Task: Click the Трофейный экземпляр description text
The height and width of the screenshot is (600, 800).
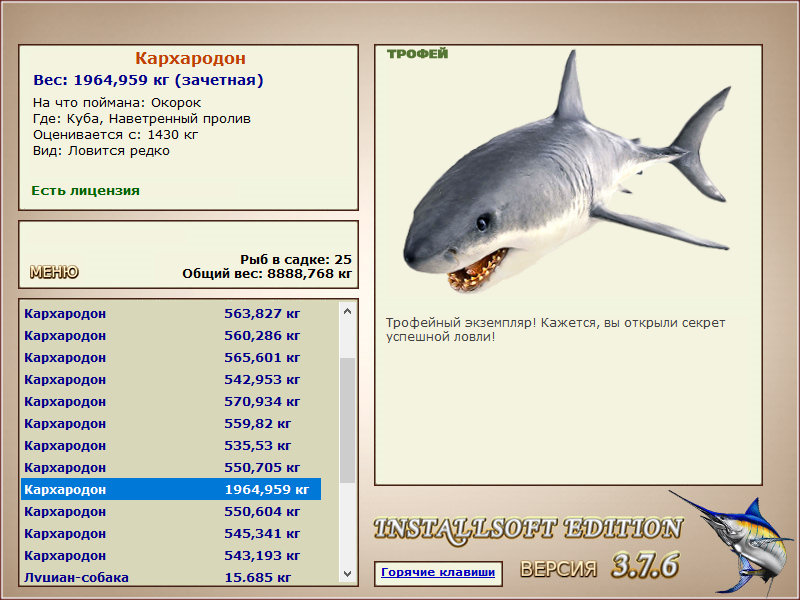Action: point(555,330)
